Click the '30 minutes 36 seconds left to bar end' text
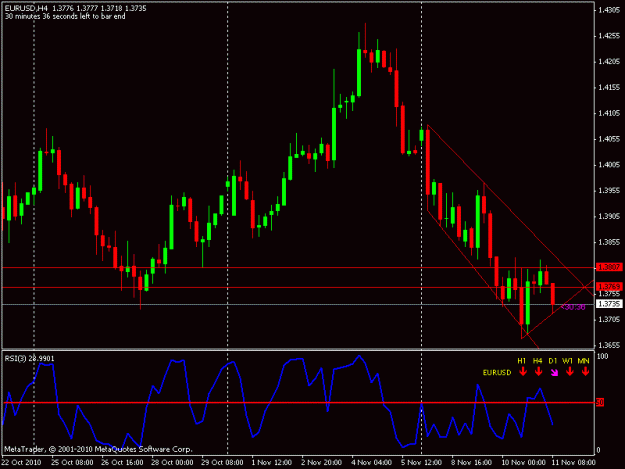This screenshot has width=625, height=469. (x=65, y=16)
